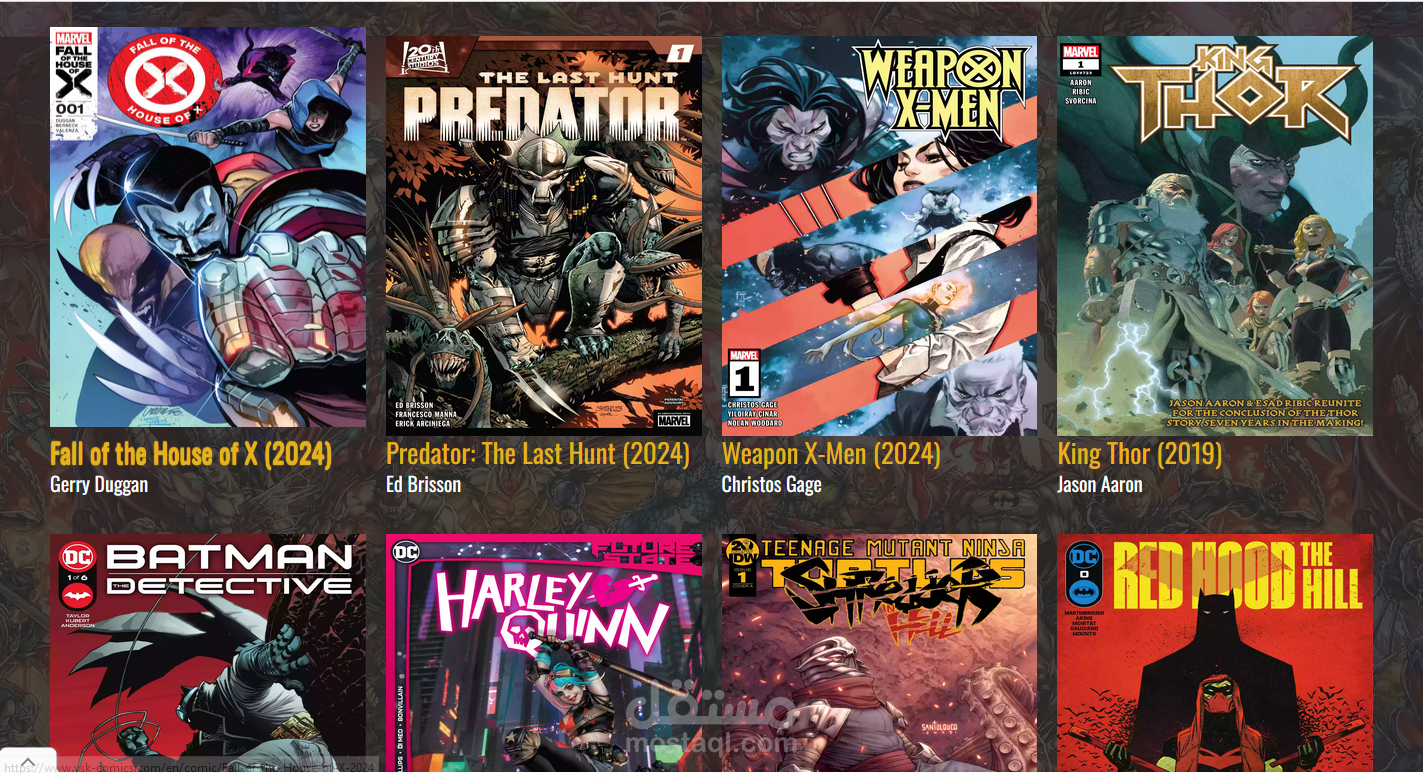
Task: Open the Weapon X-Men comic cover
Action: (879, 236)
